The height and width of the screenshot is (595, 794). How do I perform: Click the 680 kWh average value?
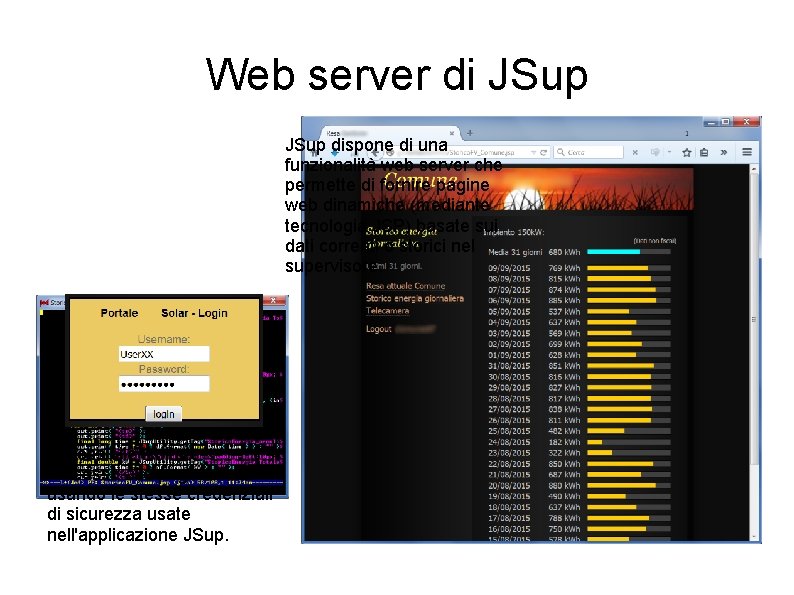(564, 252)
